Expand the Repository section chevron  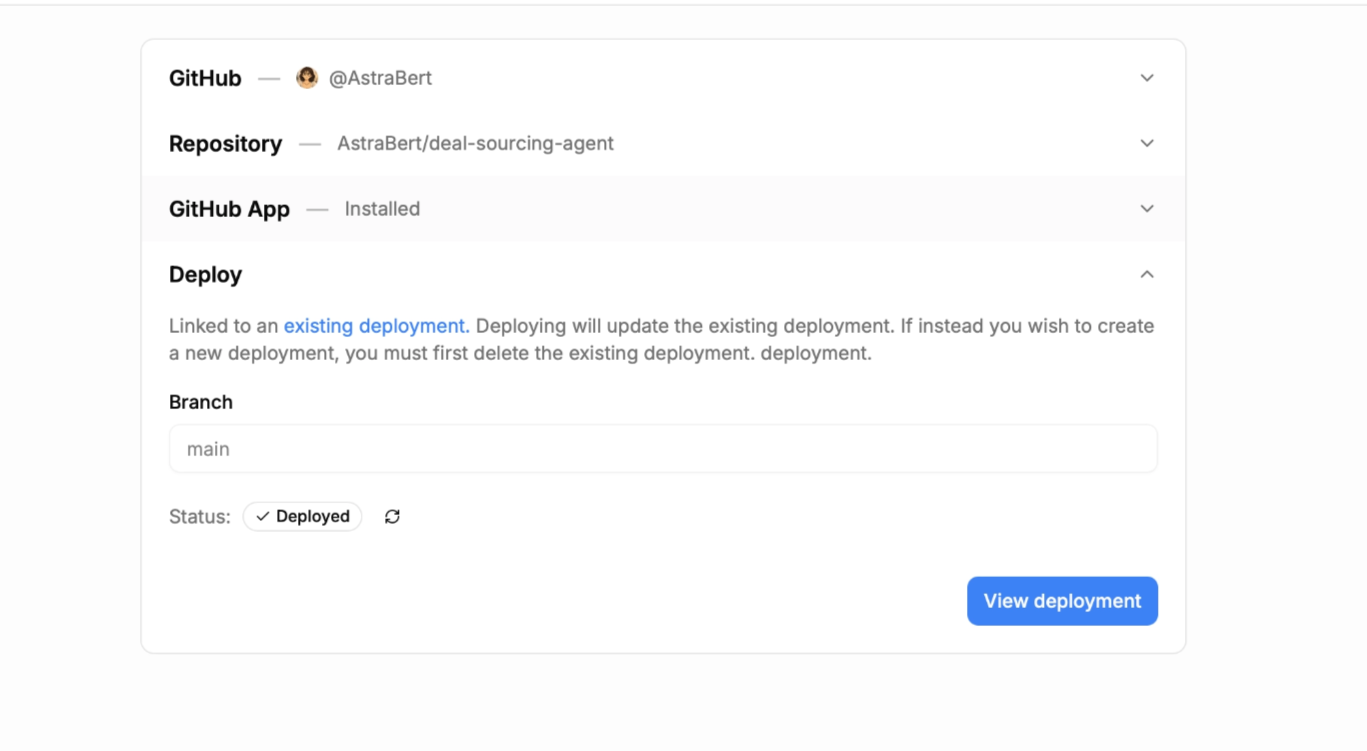[1147, 143]
